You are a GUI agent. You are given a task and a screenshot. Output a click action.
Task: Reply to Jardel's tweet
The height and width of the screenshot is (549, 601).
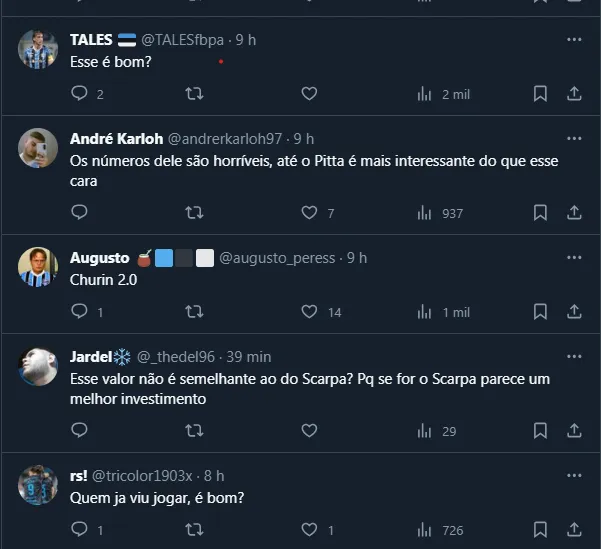coord(81,431)
